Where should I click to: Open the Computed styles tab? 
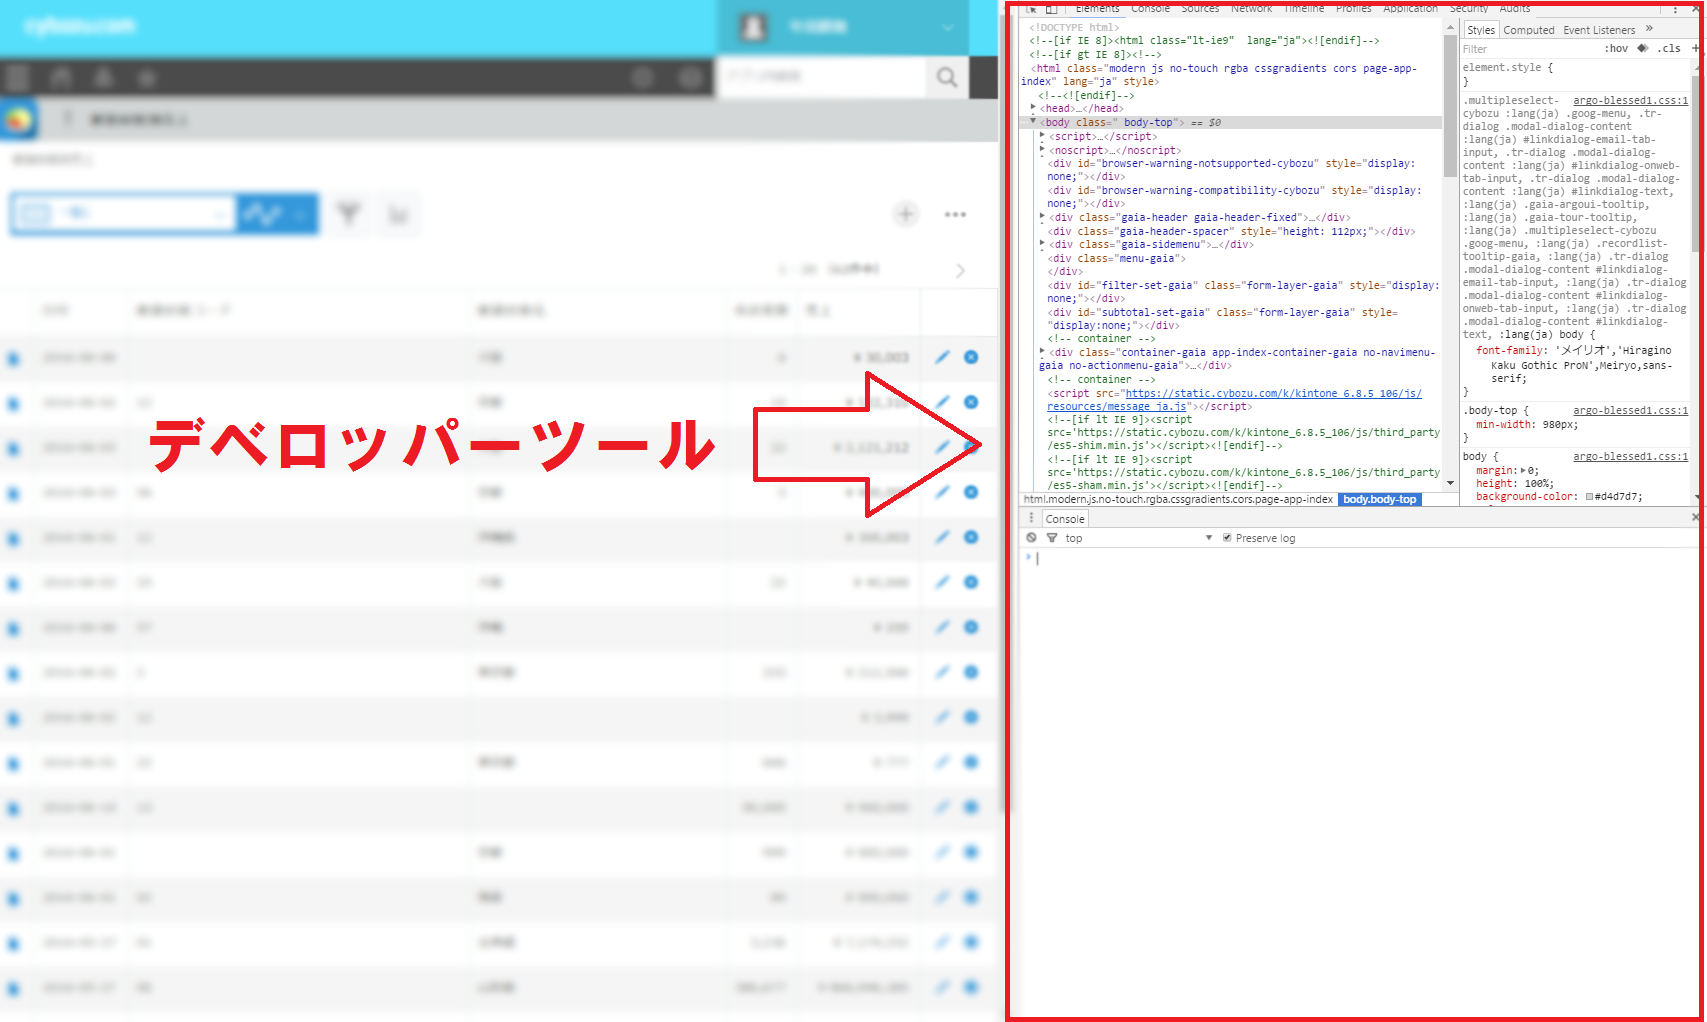(1529, 30)
